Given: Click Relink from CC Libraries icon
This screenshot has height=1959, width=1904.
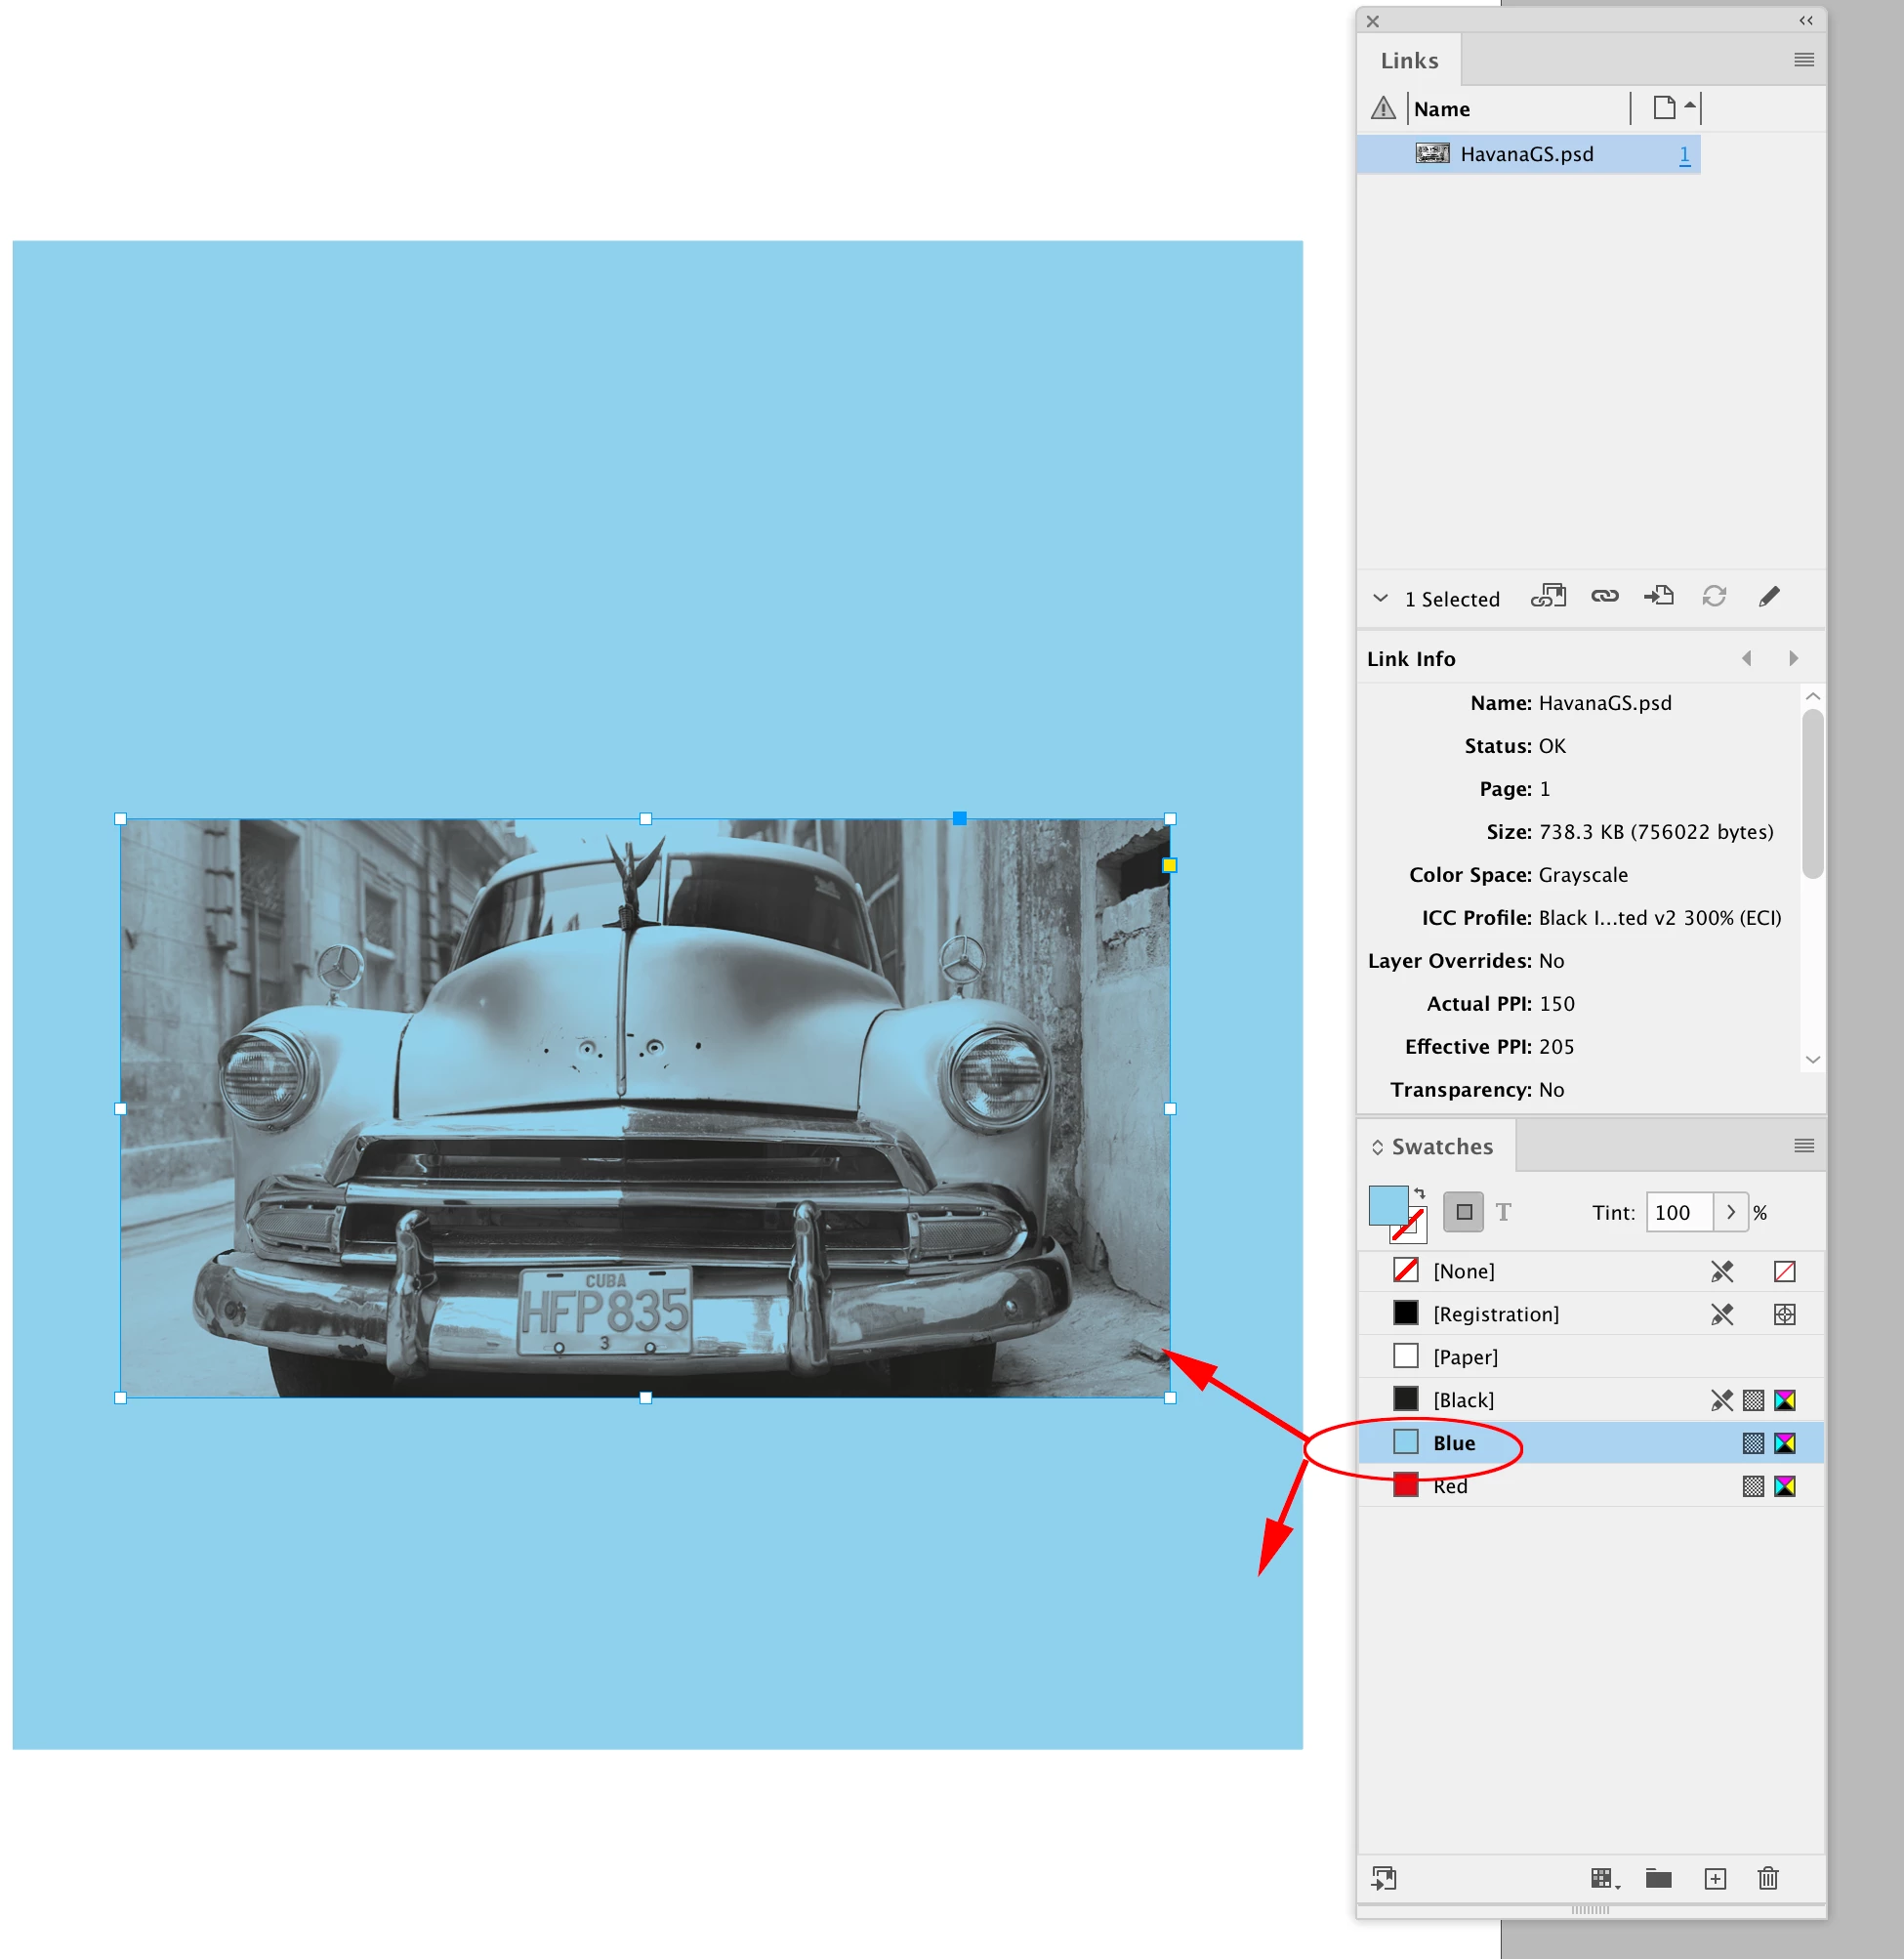Looking at the screenshot, I should pos(1548,597).
